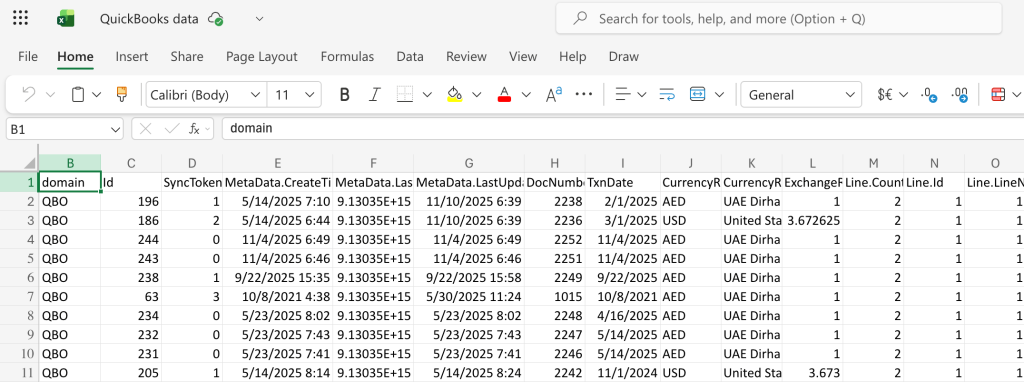Screen dimensions: 1024x382
Task: Open the font size 11 dropdown
Action: [294, 95]
